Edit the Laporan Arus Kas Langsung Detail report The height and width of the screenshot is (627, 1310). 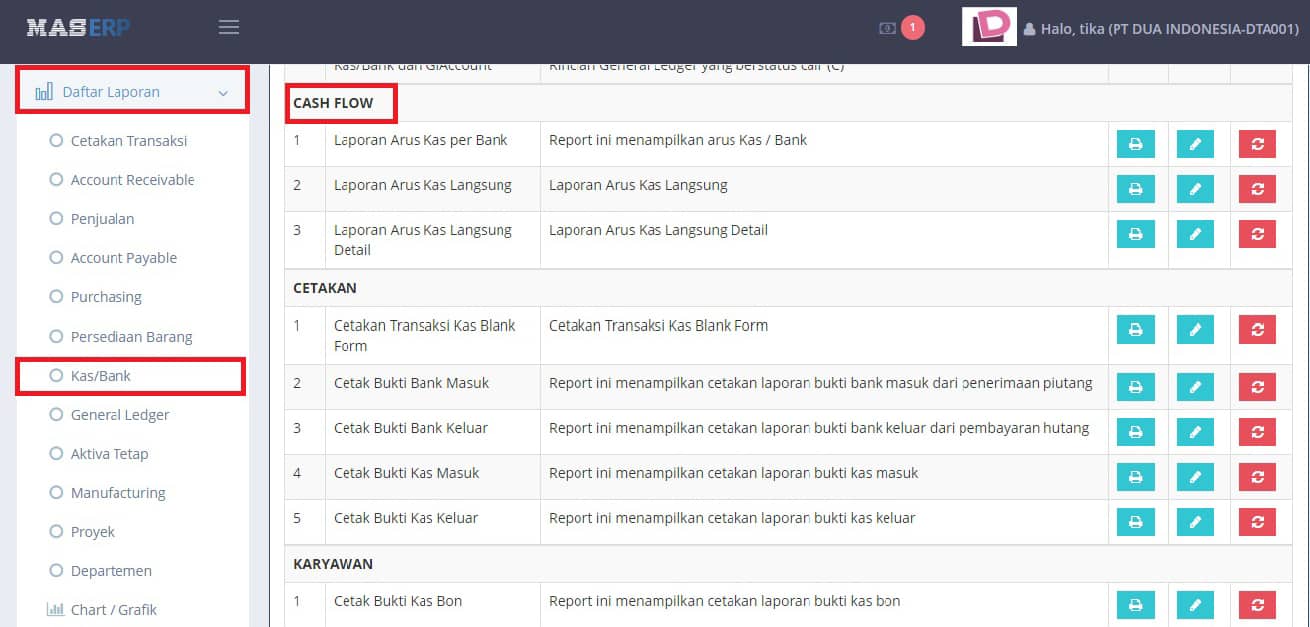(1196, 234)
